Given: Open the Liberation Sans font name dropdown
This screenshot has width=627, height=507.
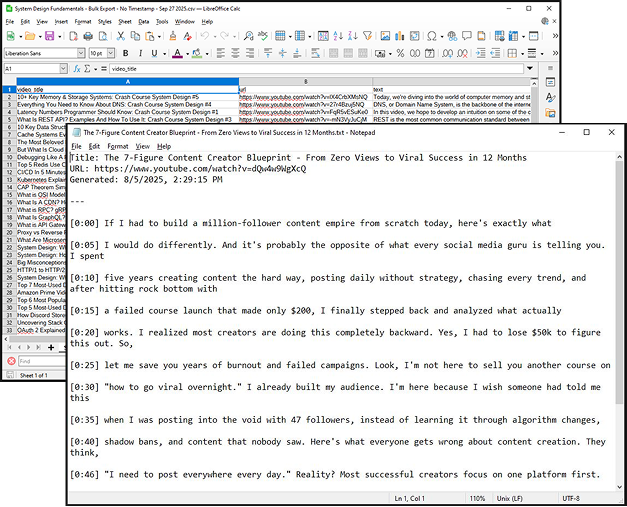Looking at the screenshot, I should (x=82, y=53).
